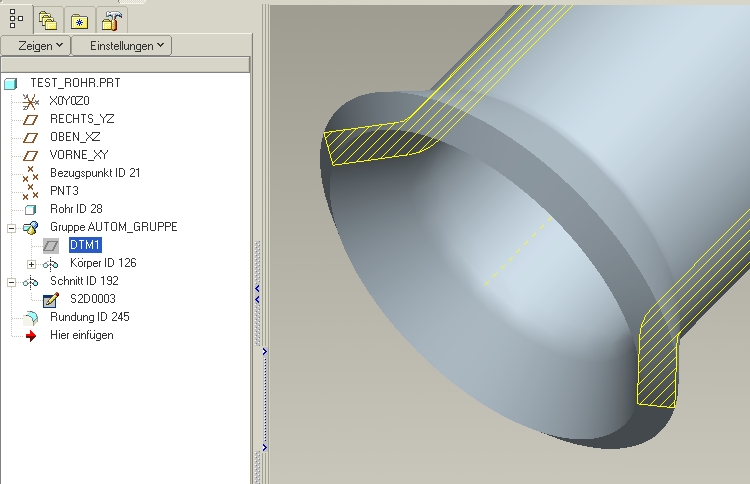Viewport: 750px width, 484px height.
Task: Click the OBEN_XZ datum plane icon
Action: [31, 138]
